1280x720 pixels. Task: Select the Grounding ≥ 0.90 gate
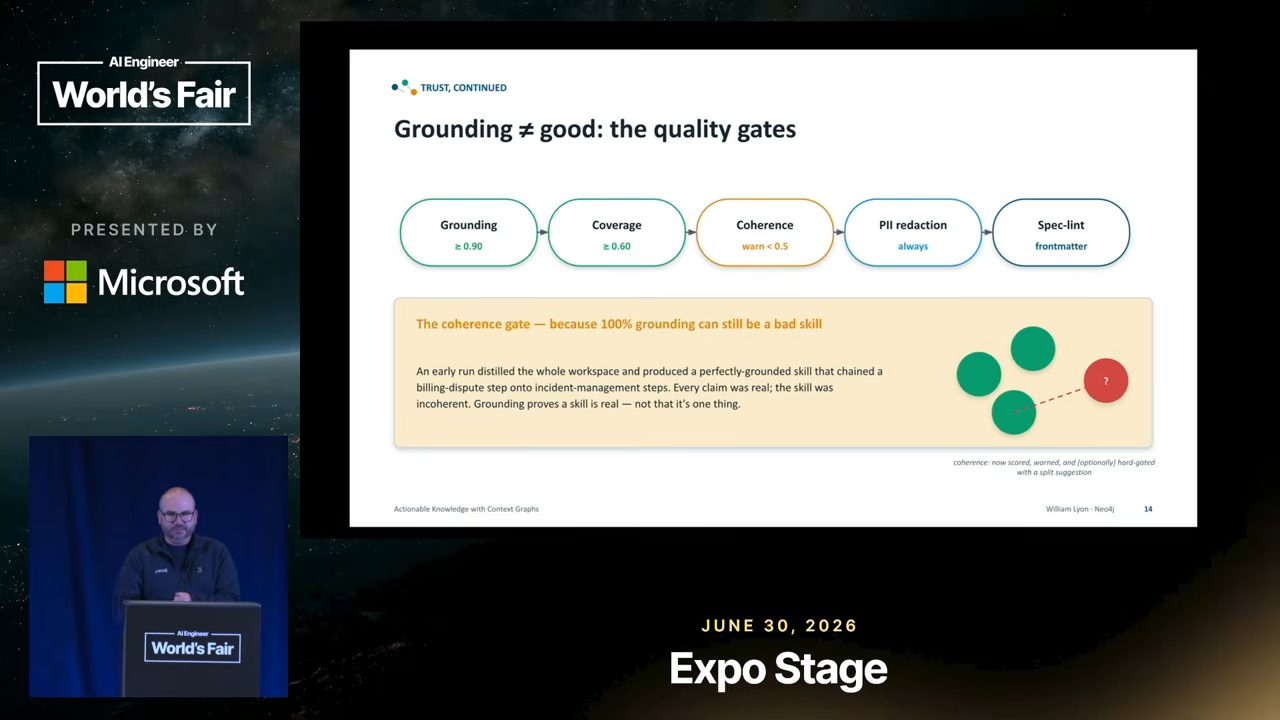click(468, 233)
